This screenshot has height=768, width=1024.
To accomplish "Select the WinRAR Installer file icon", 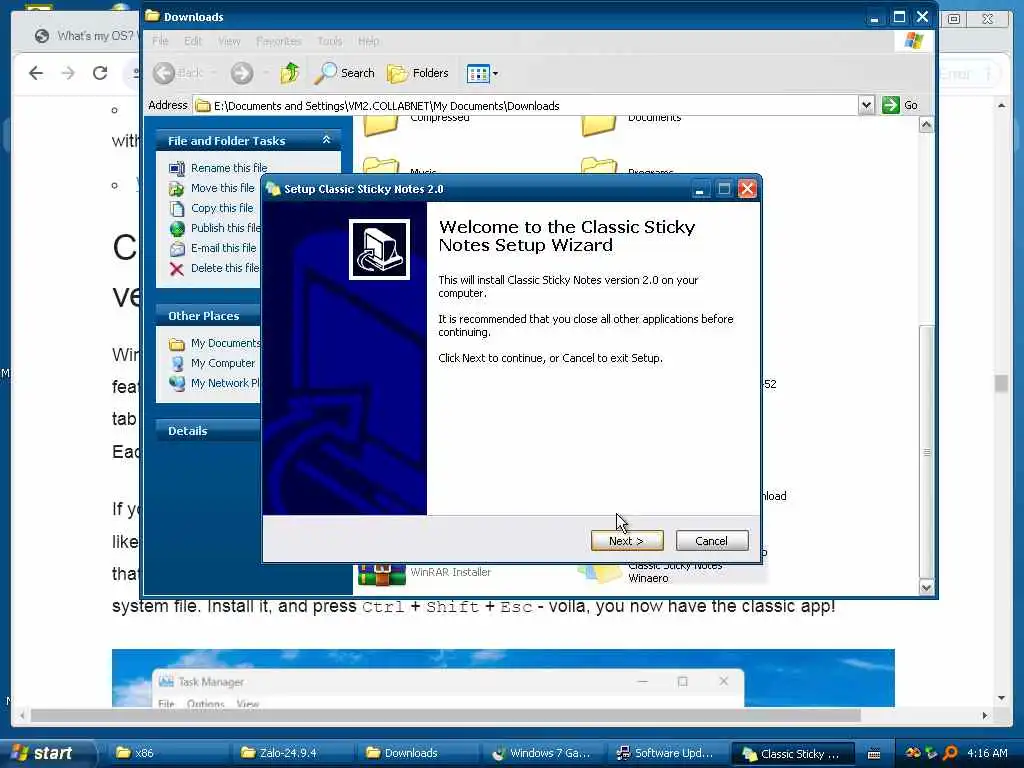I will [x=381, y=575].
